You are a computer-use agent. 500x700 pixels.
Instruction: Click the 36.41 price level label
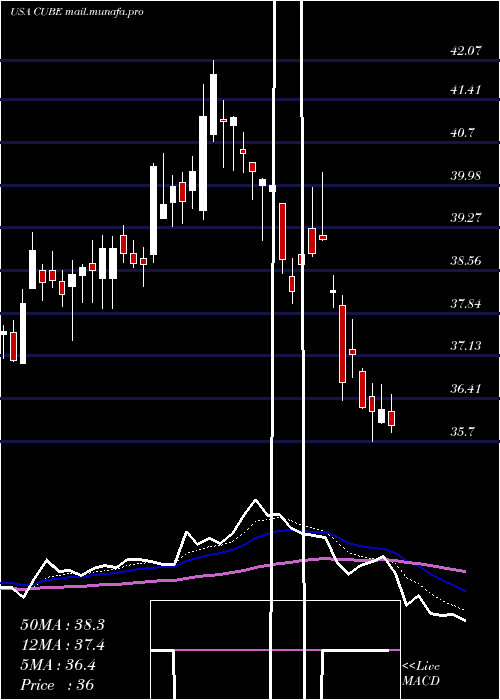[x=466, y=389]
